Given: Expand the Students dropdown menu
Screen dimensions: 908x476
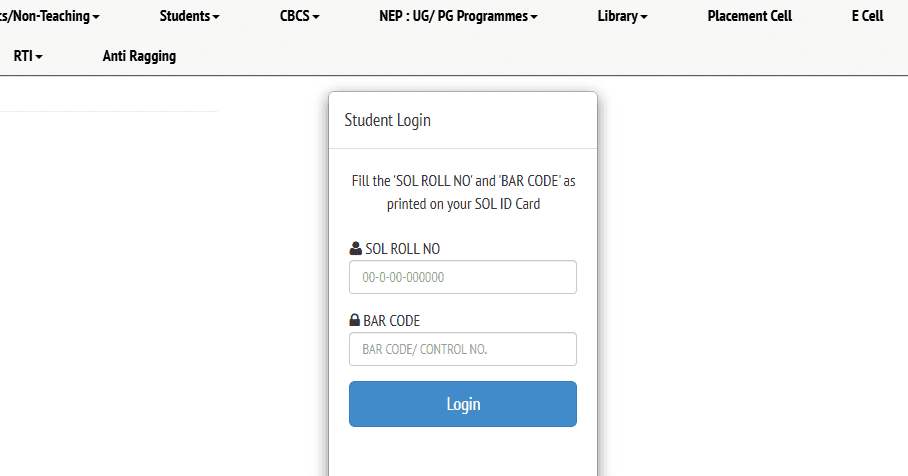Looking at the screenshot, I should (x=189, y=17).
